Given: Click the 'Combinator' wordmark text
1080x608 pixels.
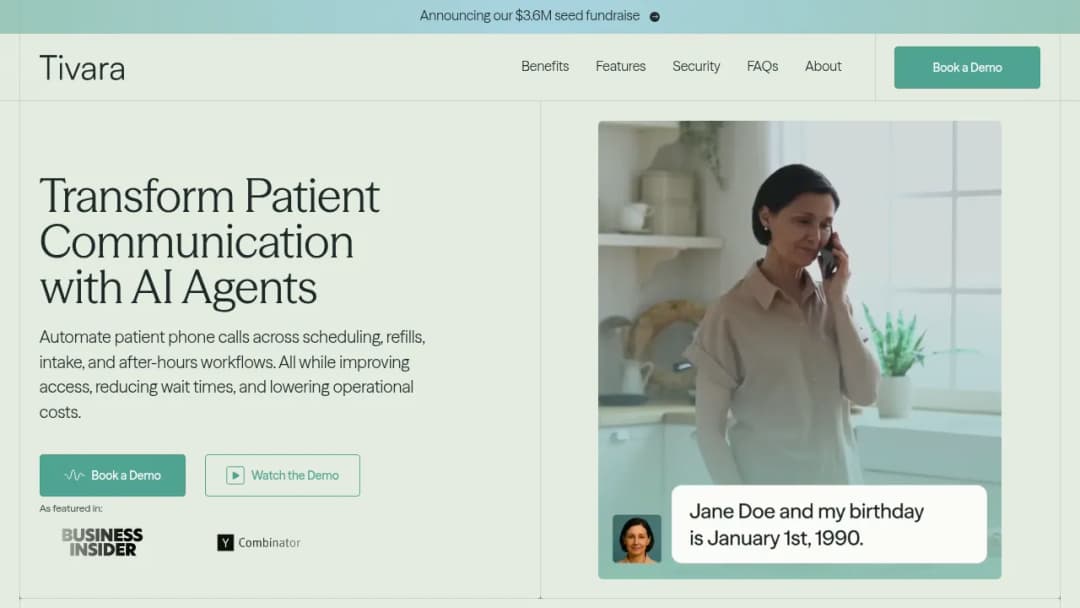Looking at the screenshot, I should click(x=269, y=543).
